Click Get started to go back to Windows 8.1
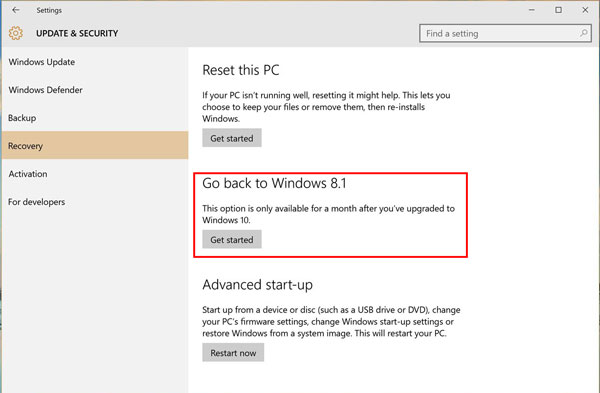The height and width of the screenshot is (393, 600). click(x=232, y=240)
